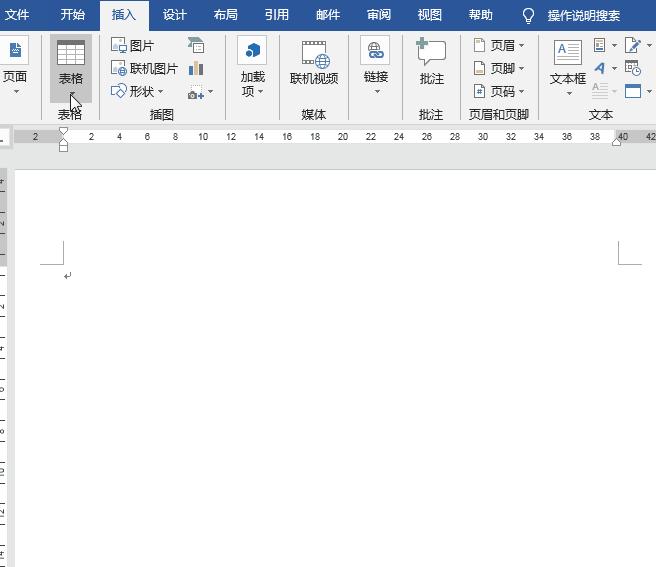The height and width of the screenshot is (567, 656).
Task: Click the 操作说明搜索 tell-me search box
Action: [584, 16]
